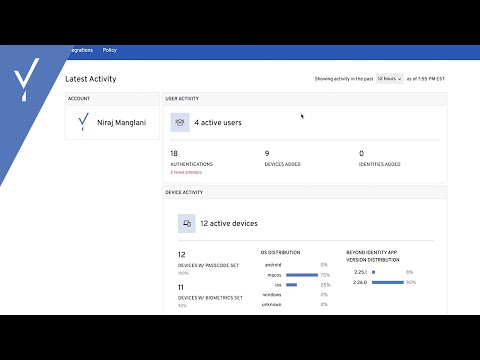Select the Niraj Manglani account name
The height and width of the screenshot is (360, 480).
click(121, 122)
